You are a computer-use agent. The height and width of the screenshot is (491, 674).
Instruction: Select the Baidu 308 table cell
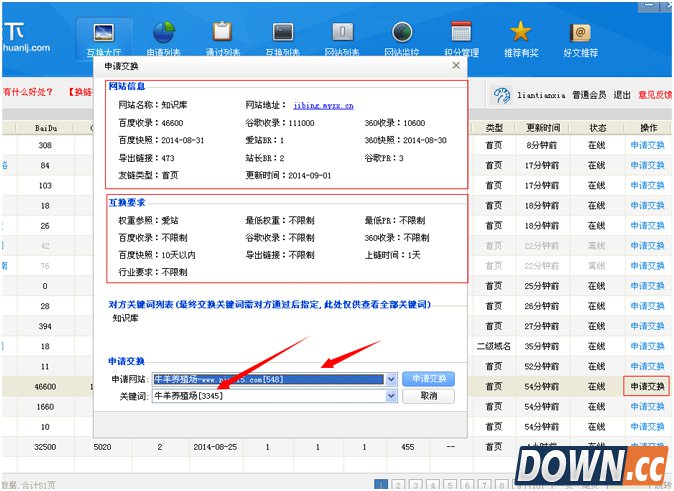tap(45, 145)
